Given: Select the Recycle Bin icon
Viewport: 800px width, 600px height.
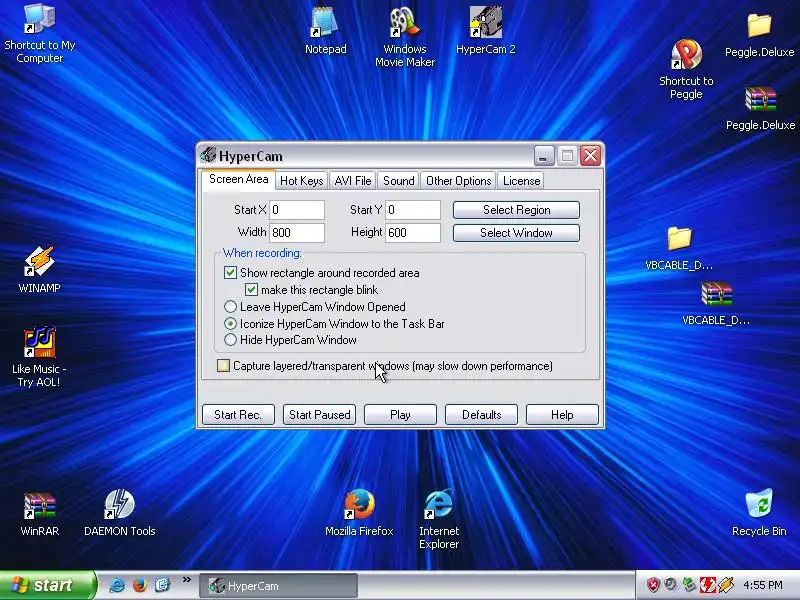Looking at the screenshot, I should (759, 512).
